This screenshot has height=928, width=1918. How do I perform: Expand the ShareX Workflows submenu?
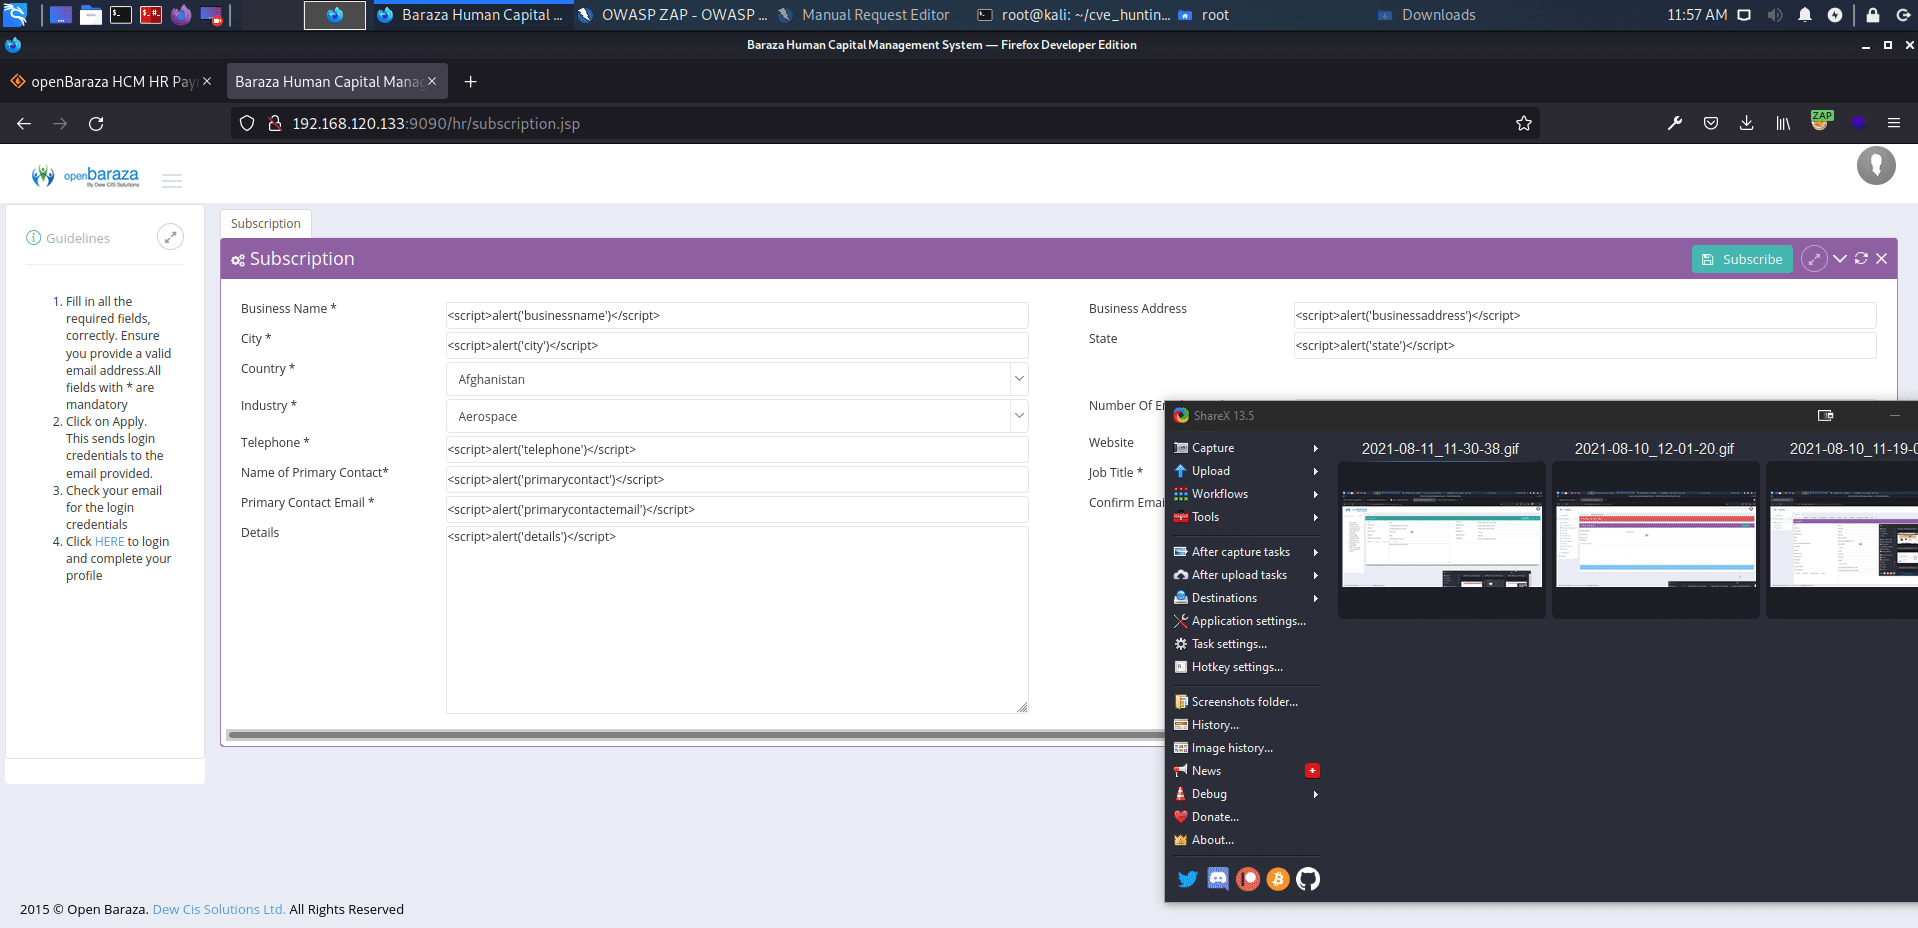1246,494
